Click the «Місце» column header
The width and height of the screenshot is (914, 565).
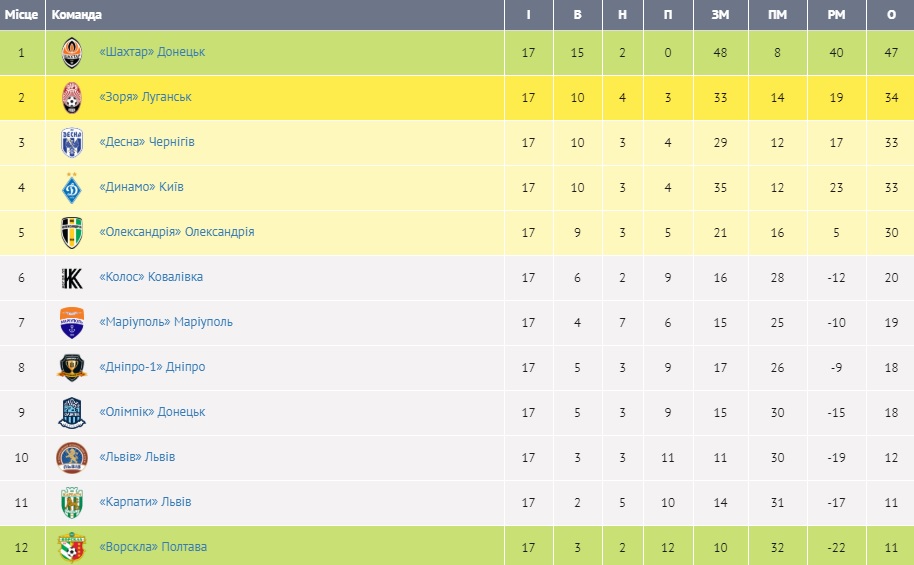(x=22, y=15)
